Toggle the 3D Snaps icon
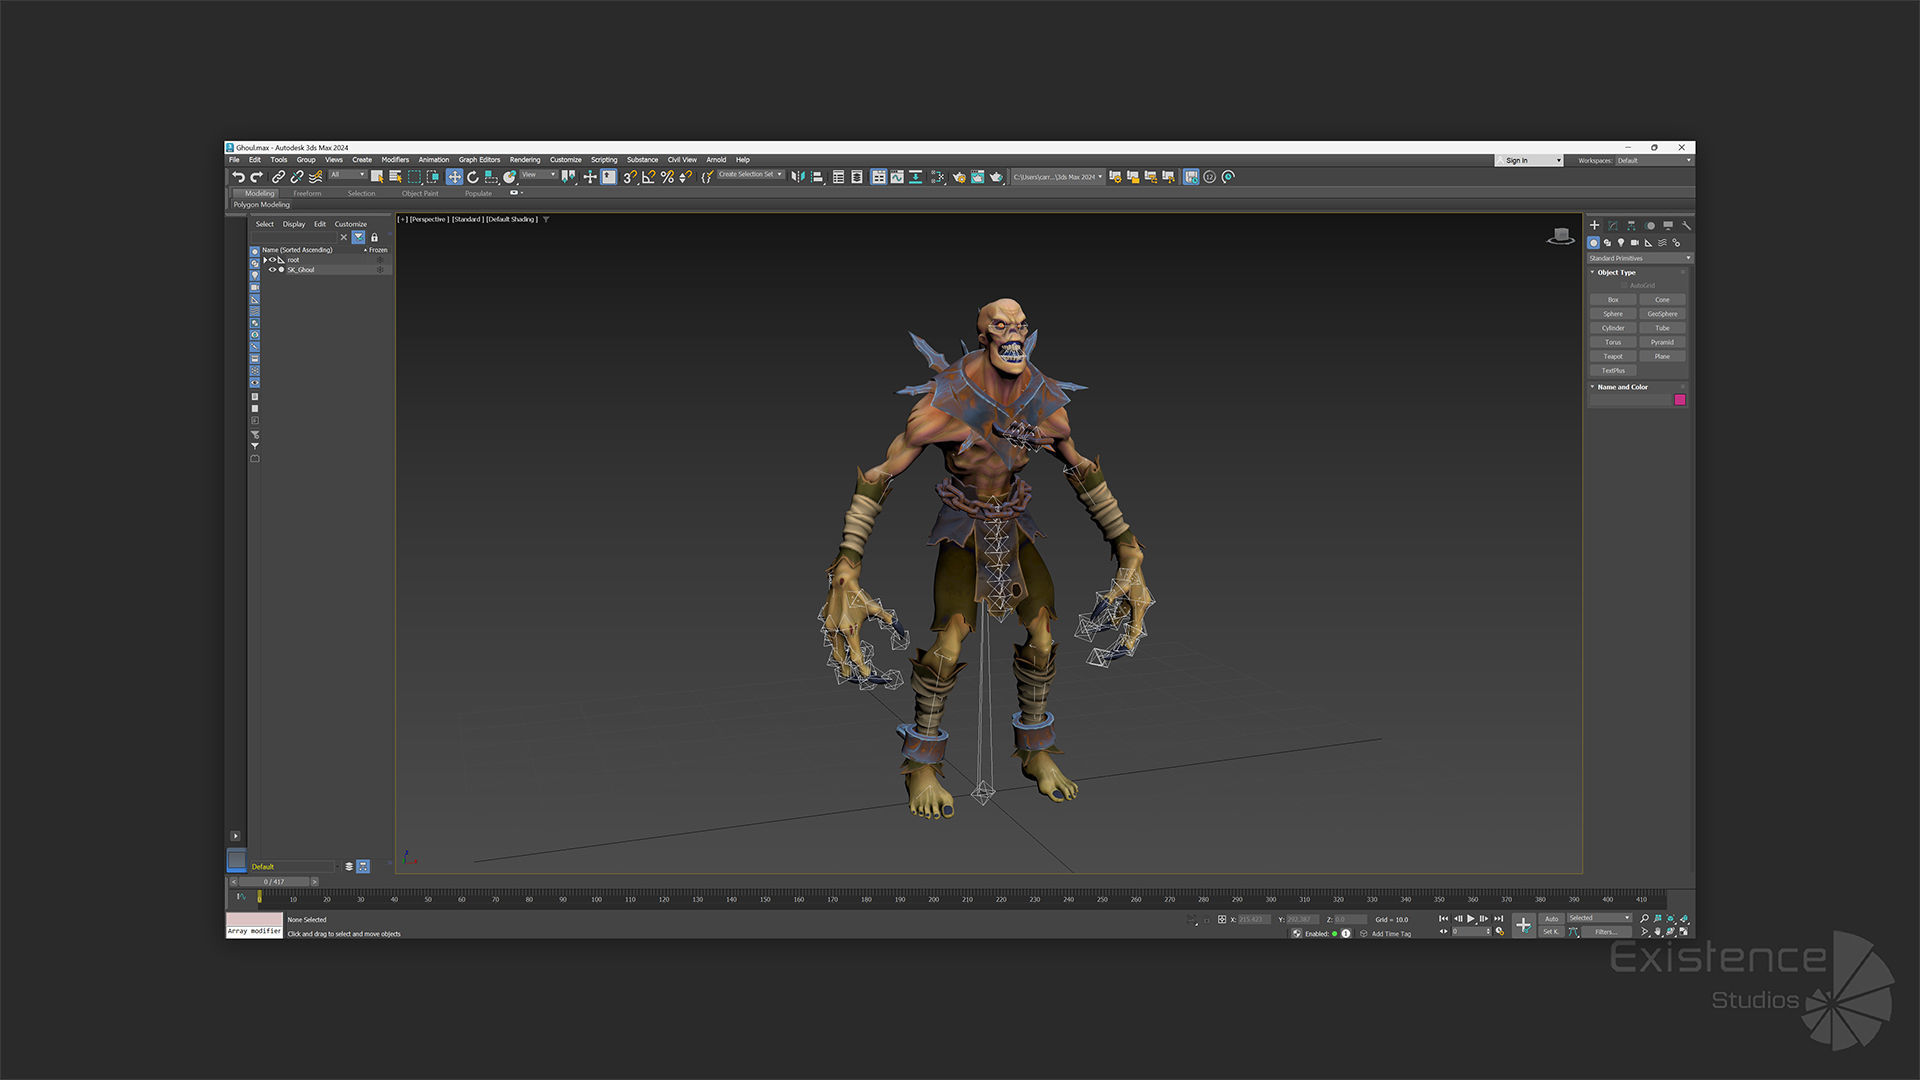This screenshot has width=1920, height=1080. [x=629, y=177]
